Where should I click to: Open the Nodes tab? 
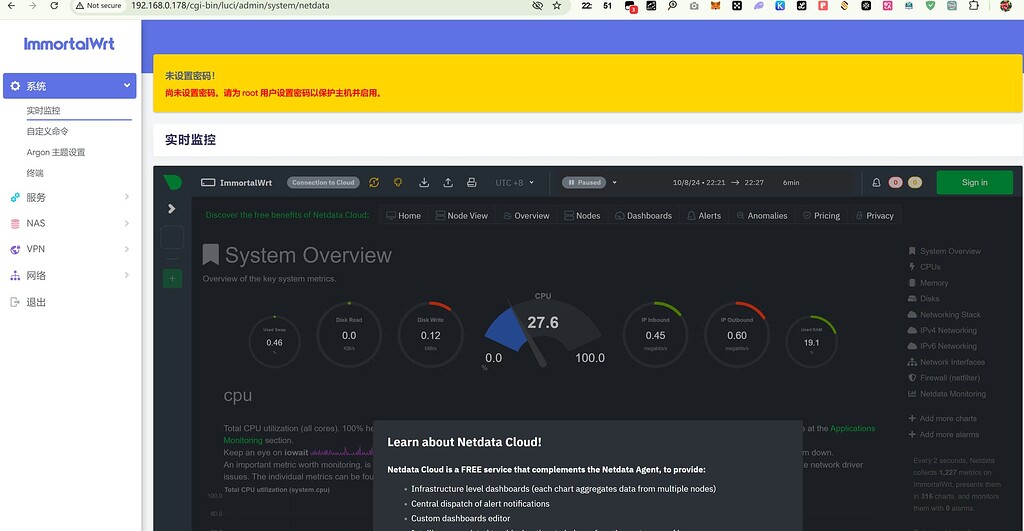(583, 216)
